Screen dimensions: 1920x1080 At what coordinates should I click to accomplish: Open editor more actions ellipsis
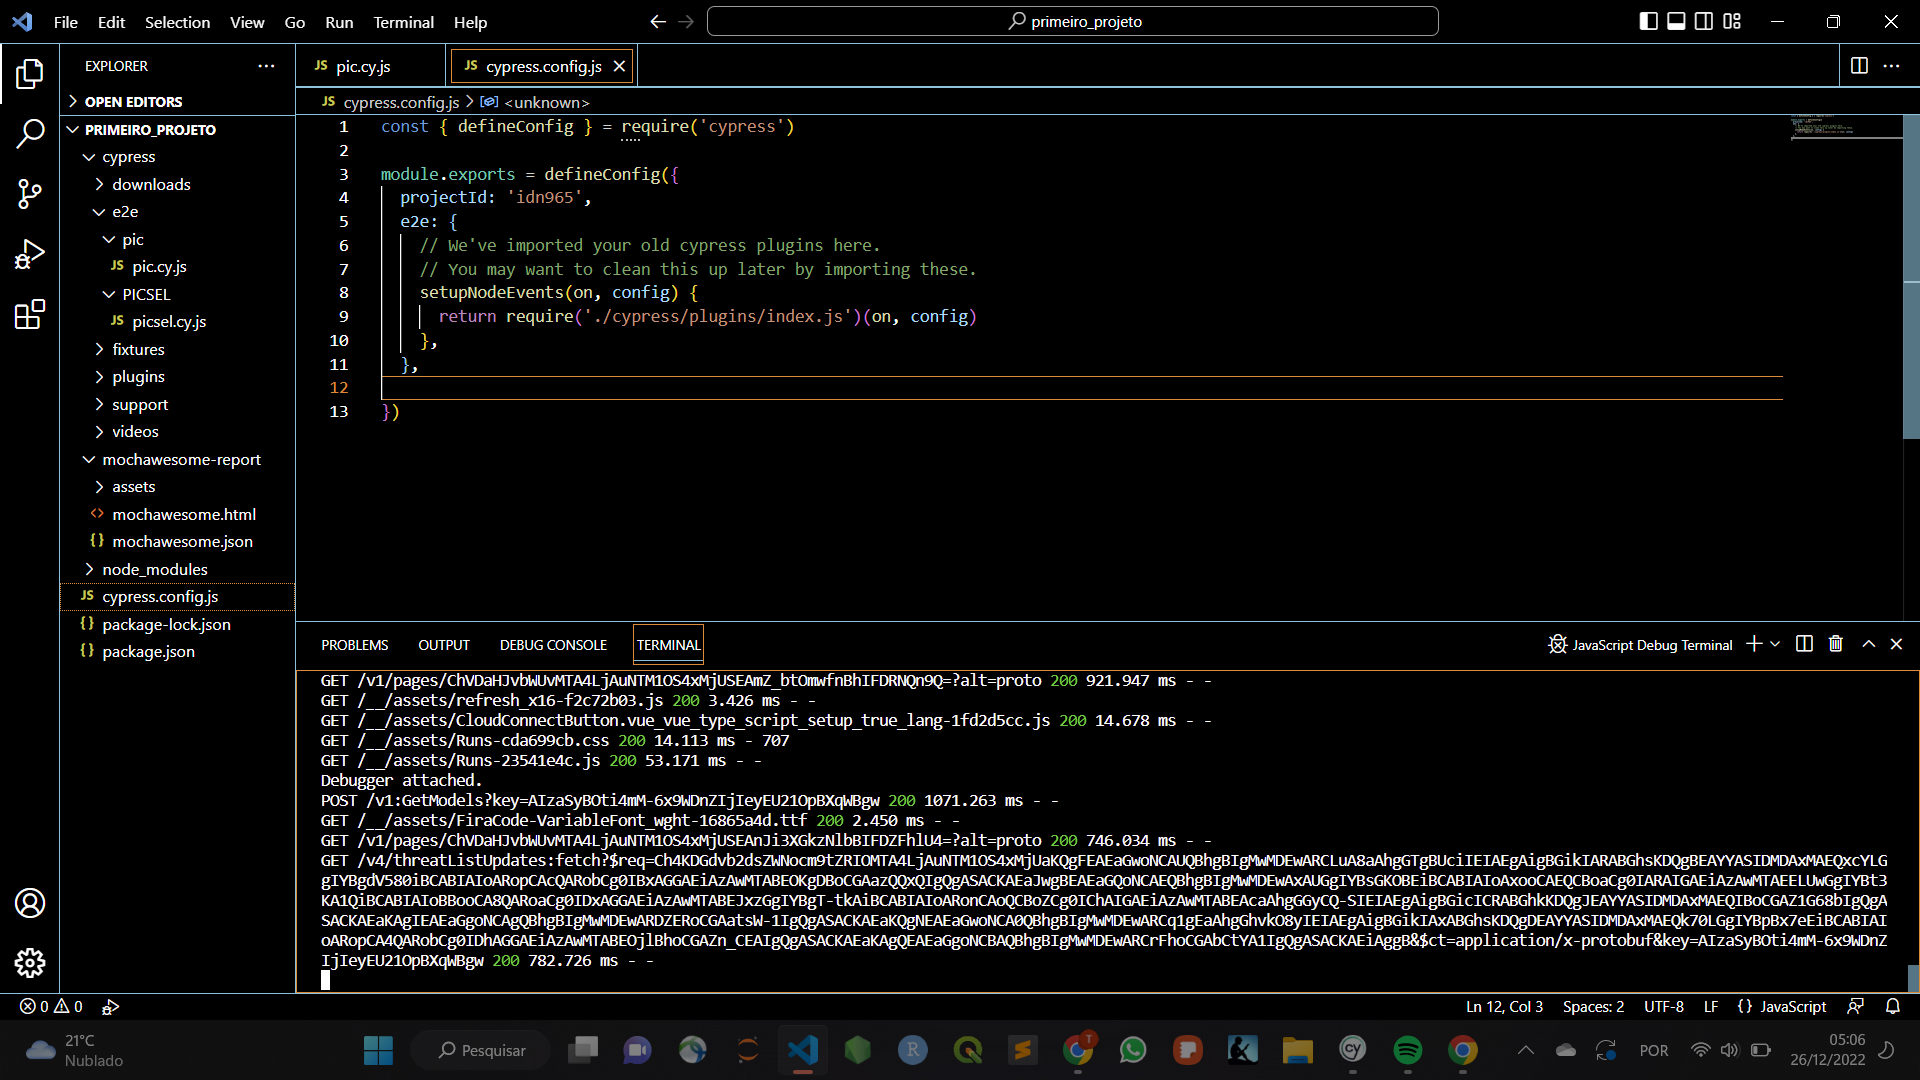pyautogui.click(x=1891, y=66)
